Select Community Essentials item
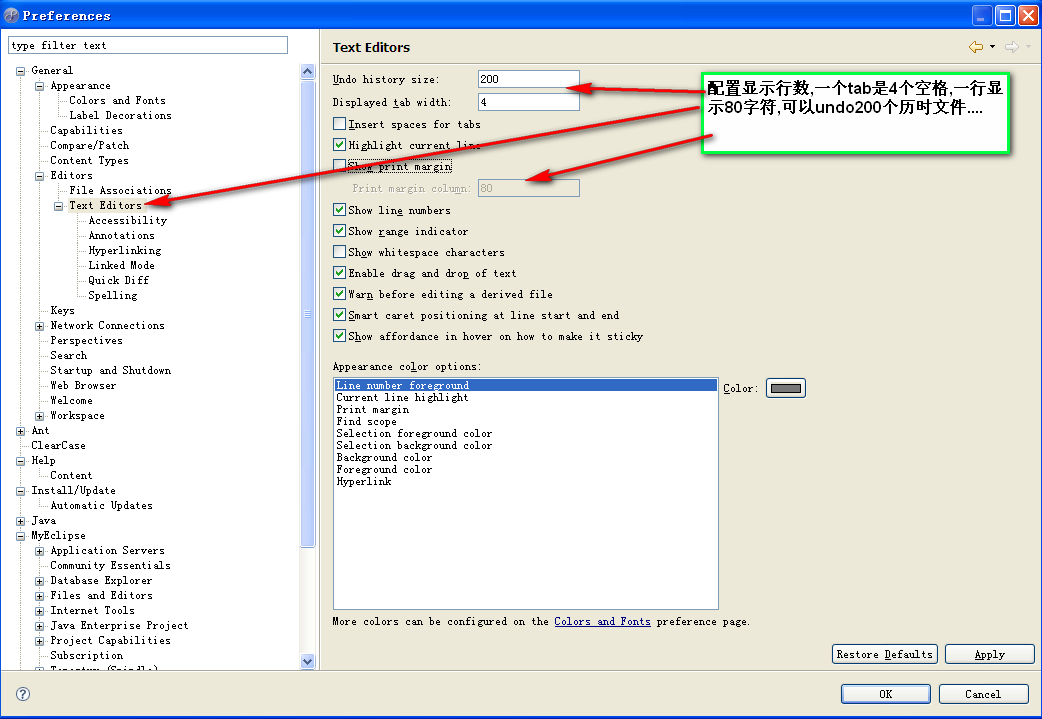The height and width of the screenshot is (719, 1042). pyautogui.click(x=110, y=565)
